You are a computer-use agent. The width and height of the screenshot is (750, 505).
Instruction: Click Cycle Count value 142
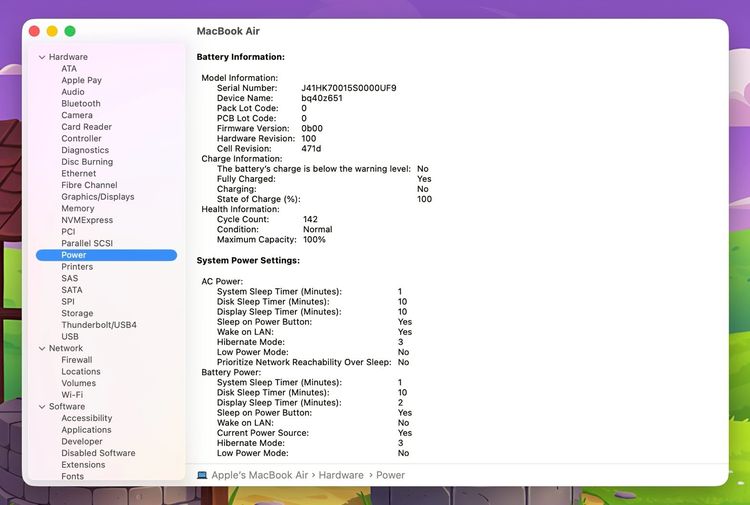tap(310, 219)
